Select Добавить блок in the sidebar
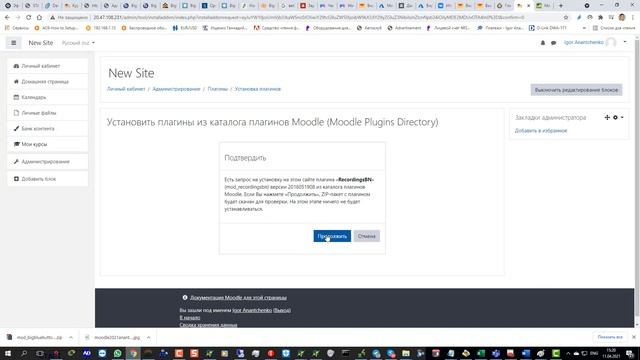Viewport: 640px width, 360px height. coord(48,179)
